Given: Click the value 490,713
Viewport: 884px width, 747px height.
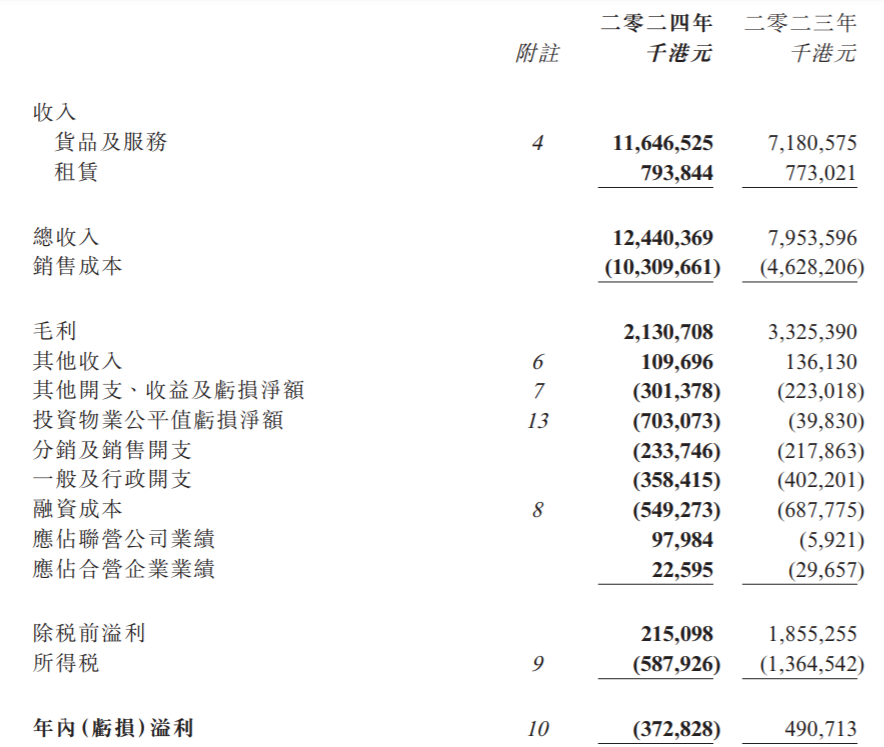Looking at the screenshot, I should [821, 730].
